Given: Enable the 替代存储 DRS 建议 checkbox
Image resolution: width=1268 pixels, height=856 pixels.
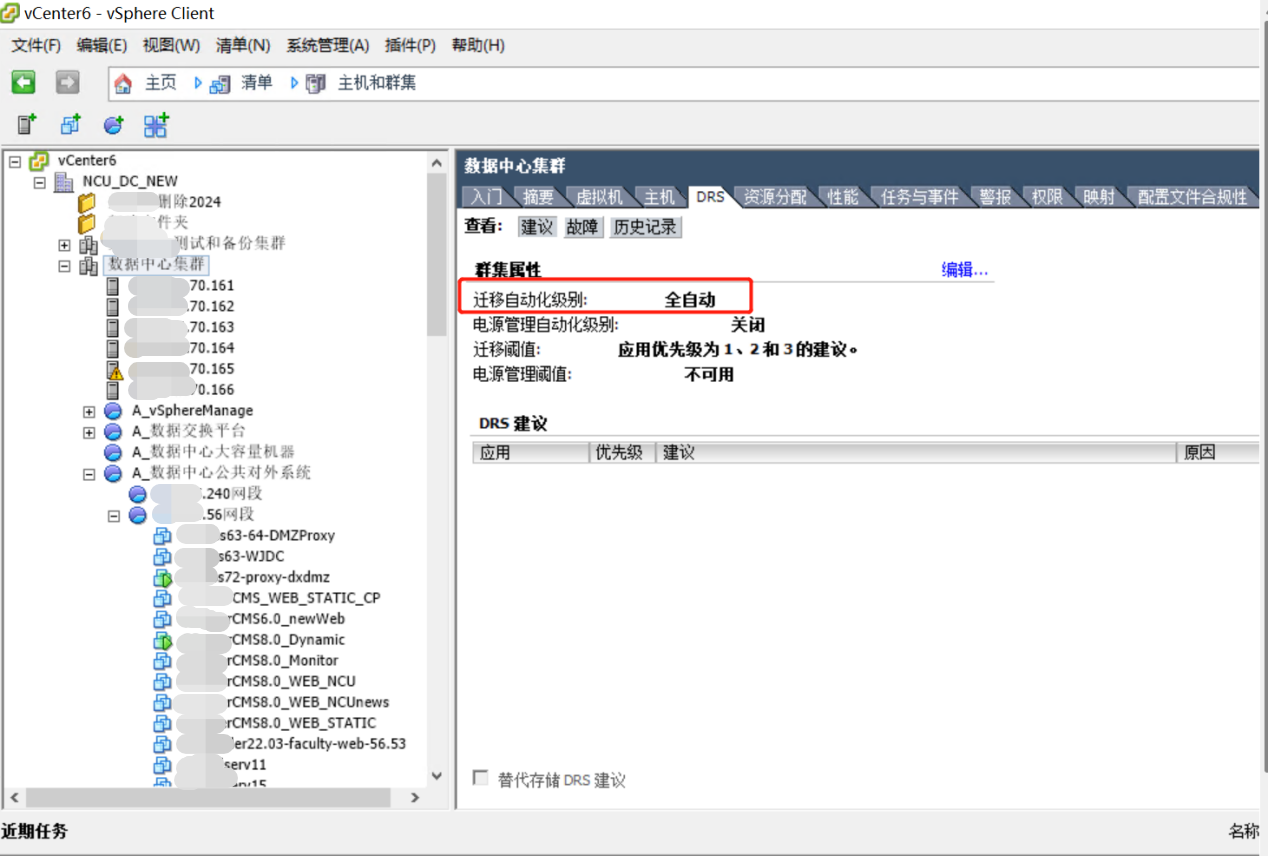Looking at the screenshot, I should pos(480,781).
